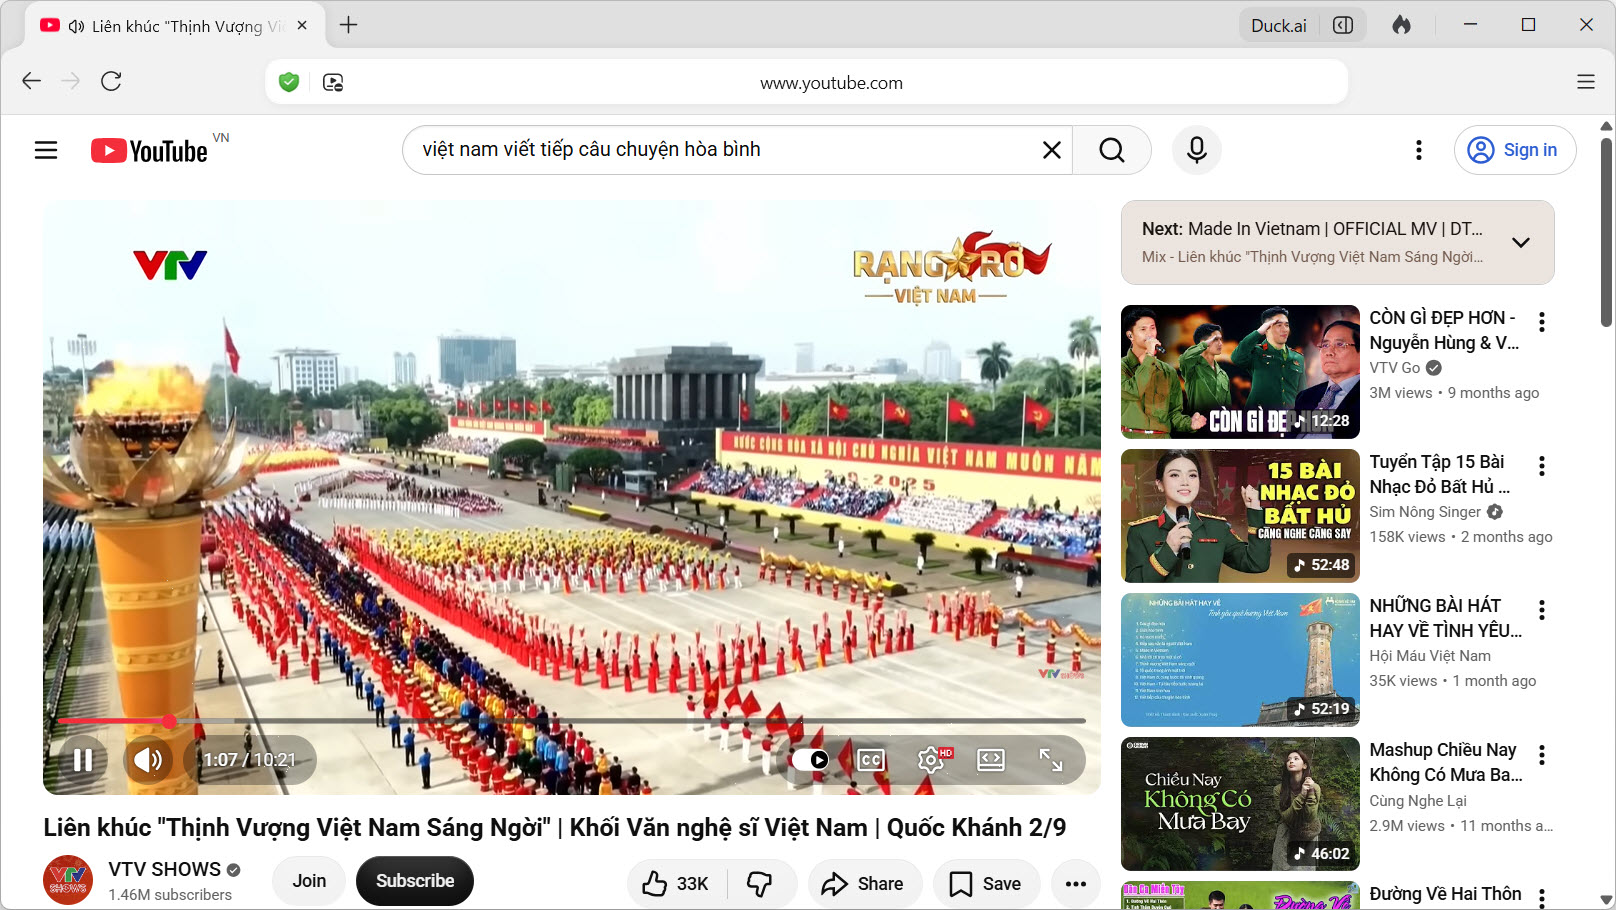Pause the video
Viewport: 1616px width, 910px height.
pos(83,760)
